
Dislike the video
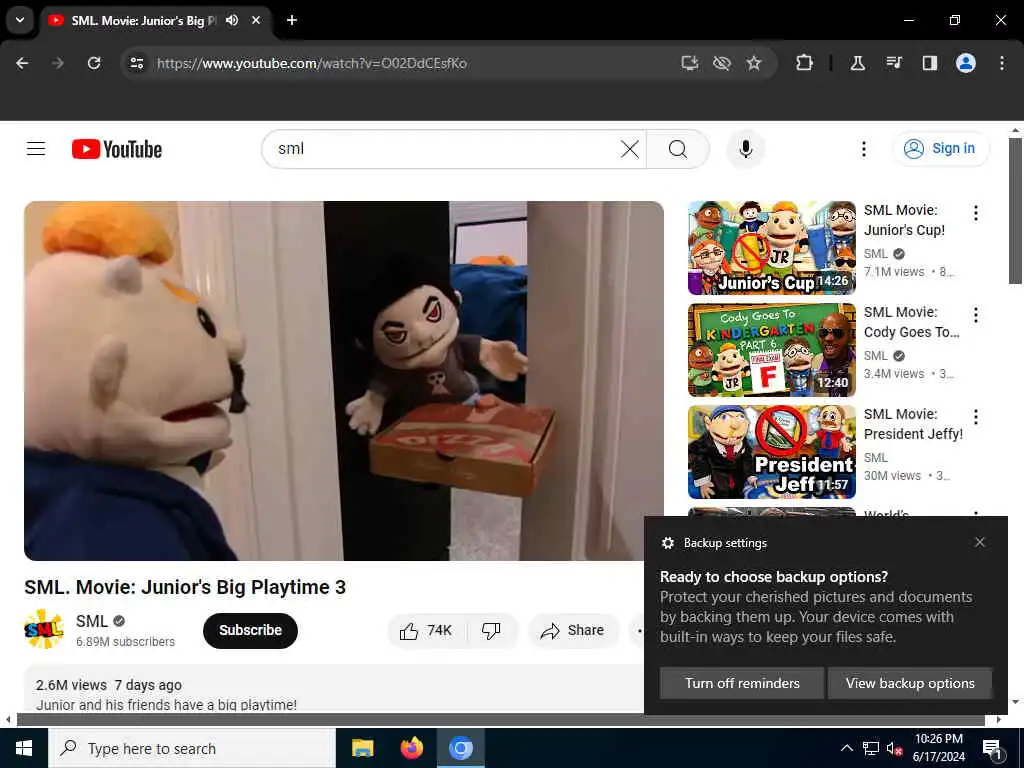click(491, 630)
